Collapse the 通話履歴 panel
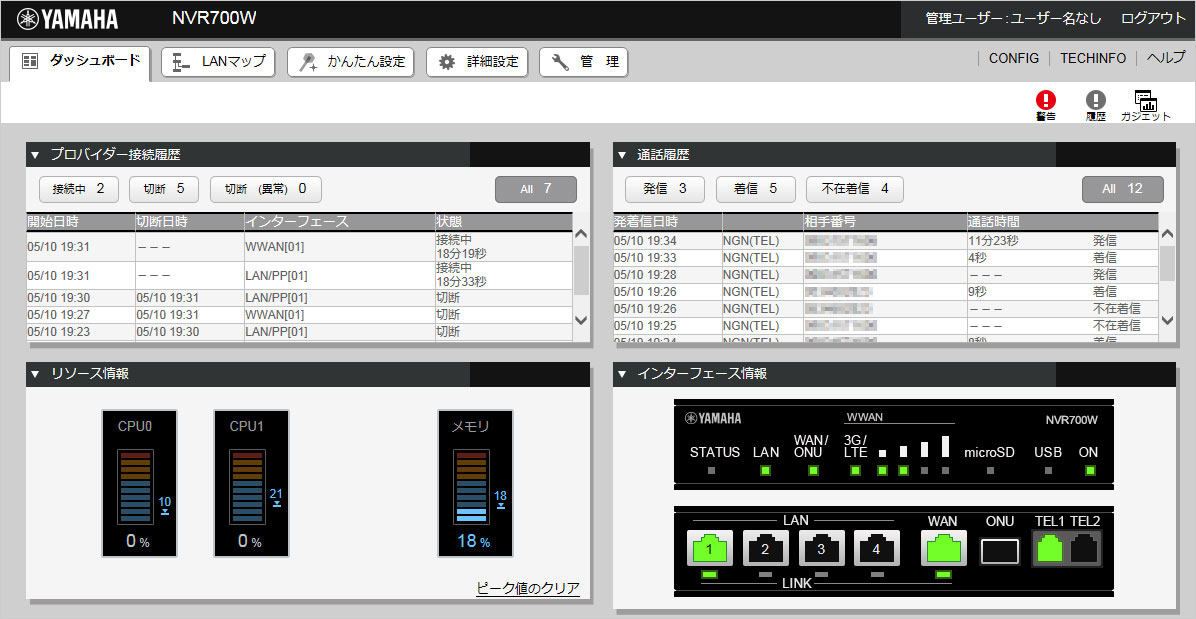The height and width of the screenshot is (619, 1196). click(622, 155)
